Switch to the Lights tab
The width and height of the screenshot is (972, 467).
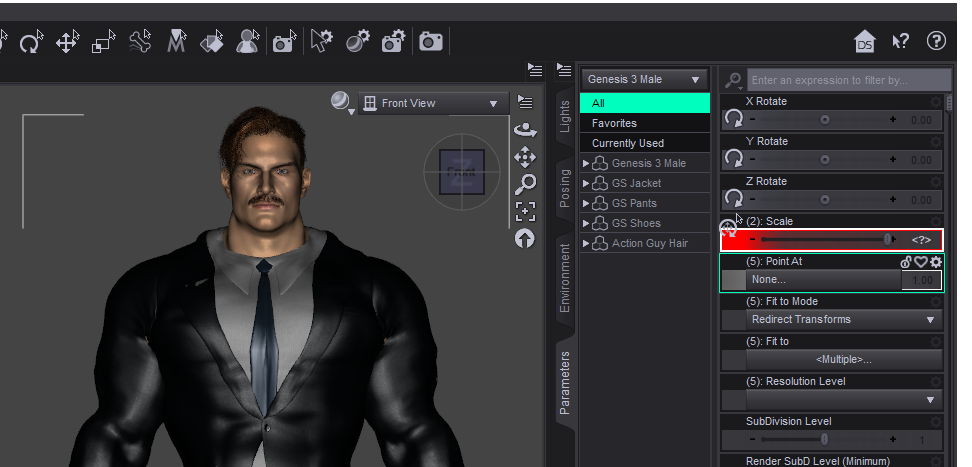(565, 117)
